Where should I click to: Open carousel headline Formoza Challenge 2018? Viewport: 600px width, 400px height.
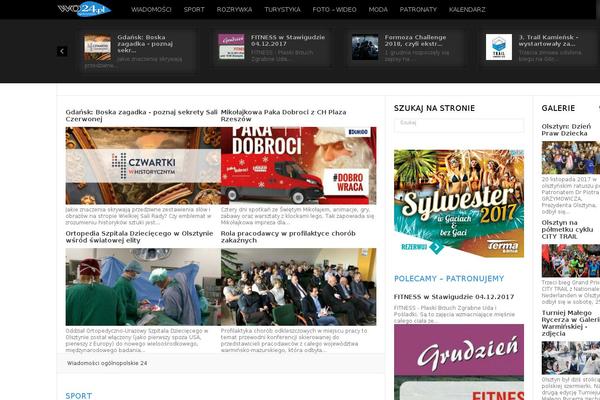(416, 41)
